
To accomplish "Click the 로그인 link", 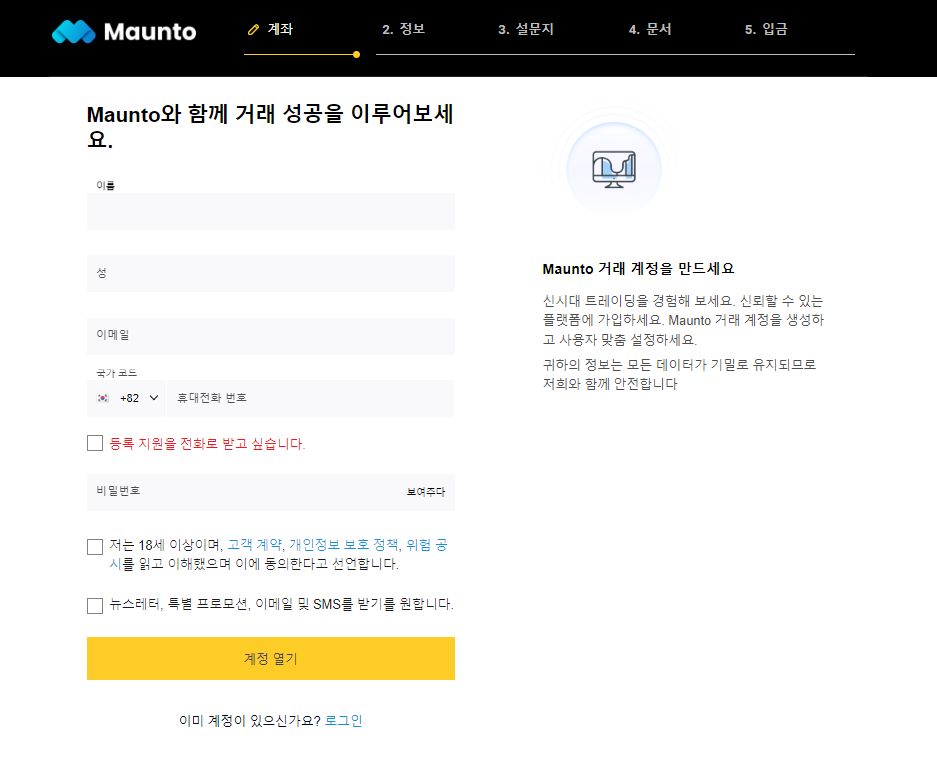I will click(343, 721).
